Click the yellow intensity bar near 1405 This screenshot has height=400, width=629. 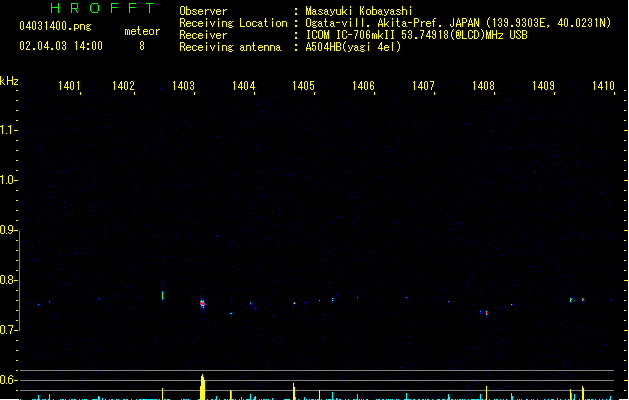[294, 391]
